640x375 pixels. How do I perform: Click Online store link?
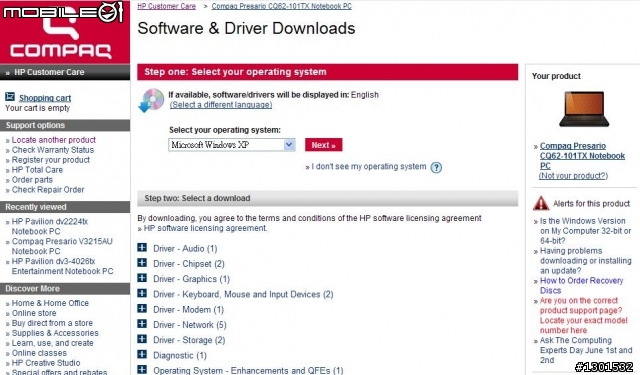34,313
